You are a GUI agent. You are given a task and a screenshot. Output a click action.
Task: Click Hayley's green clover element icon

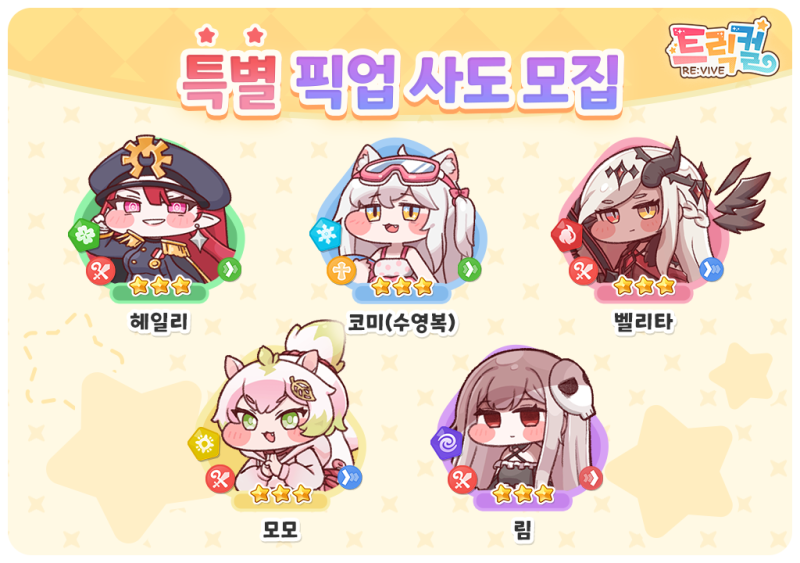click(x=84, y=235)
